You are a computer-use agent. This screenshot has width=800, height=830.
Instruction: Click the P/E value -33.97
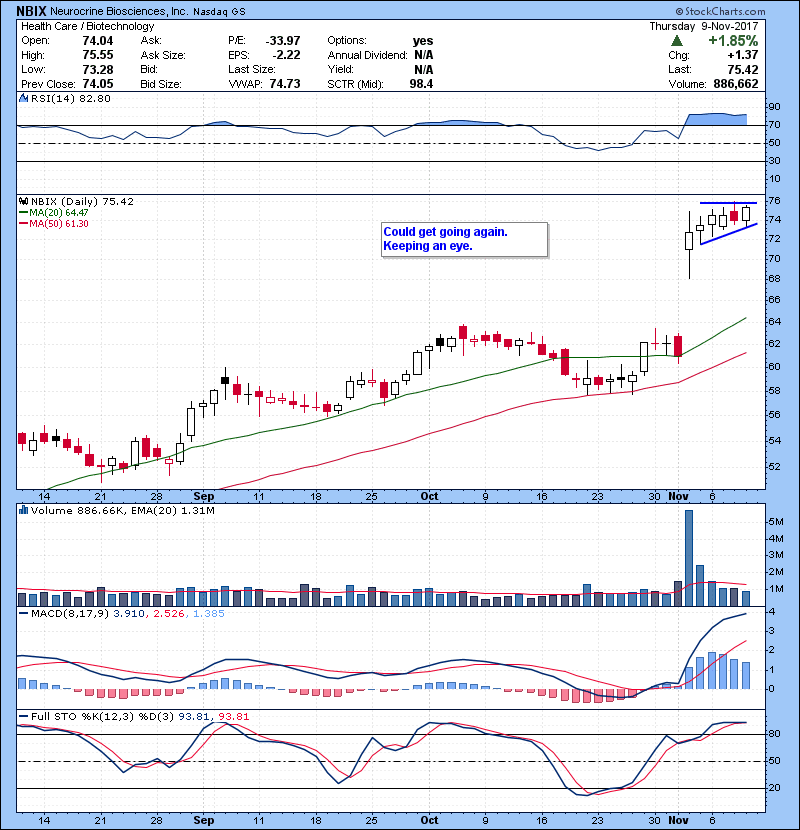pyautogui.click(x=283, y=41)
